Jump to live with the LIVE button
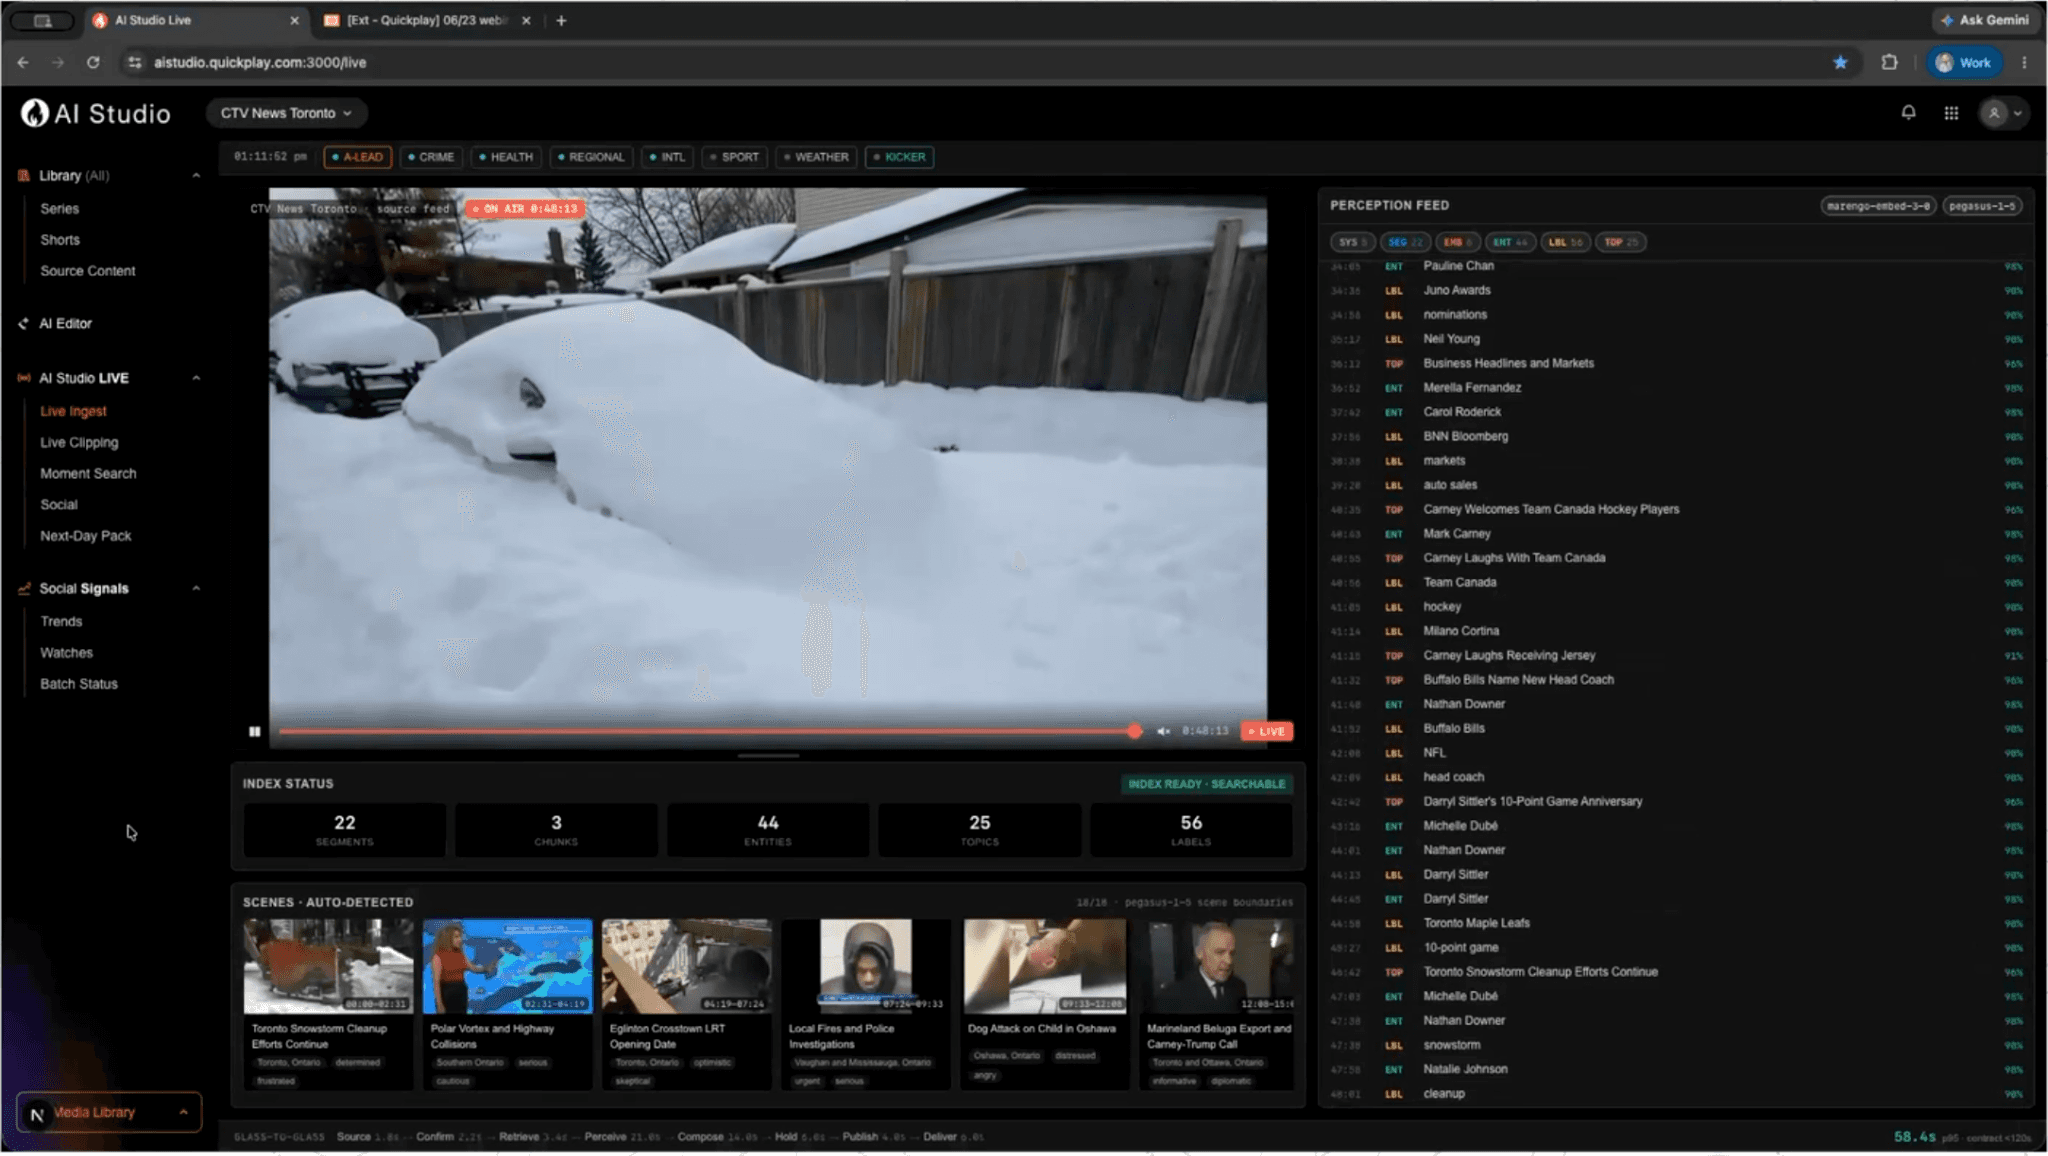The height and width of the screenshot is (1156, 2048). (1267, 731)
